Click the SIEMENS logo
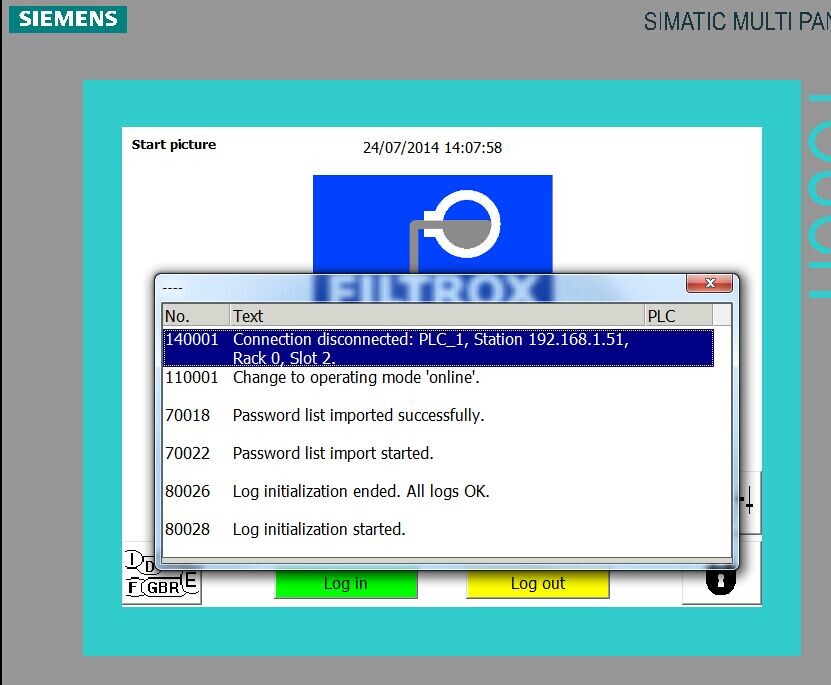This screenshot has width=831, height=685. [x=68, y=19]
